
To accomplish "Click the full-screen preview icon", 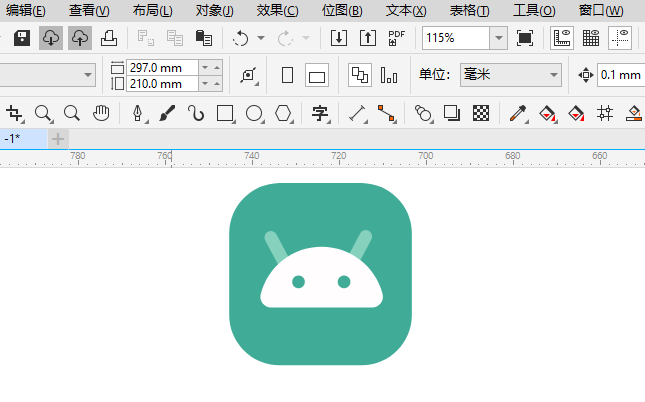I will click(525, 38).
